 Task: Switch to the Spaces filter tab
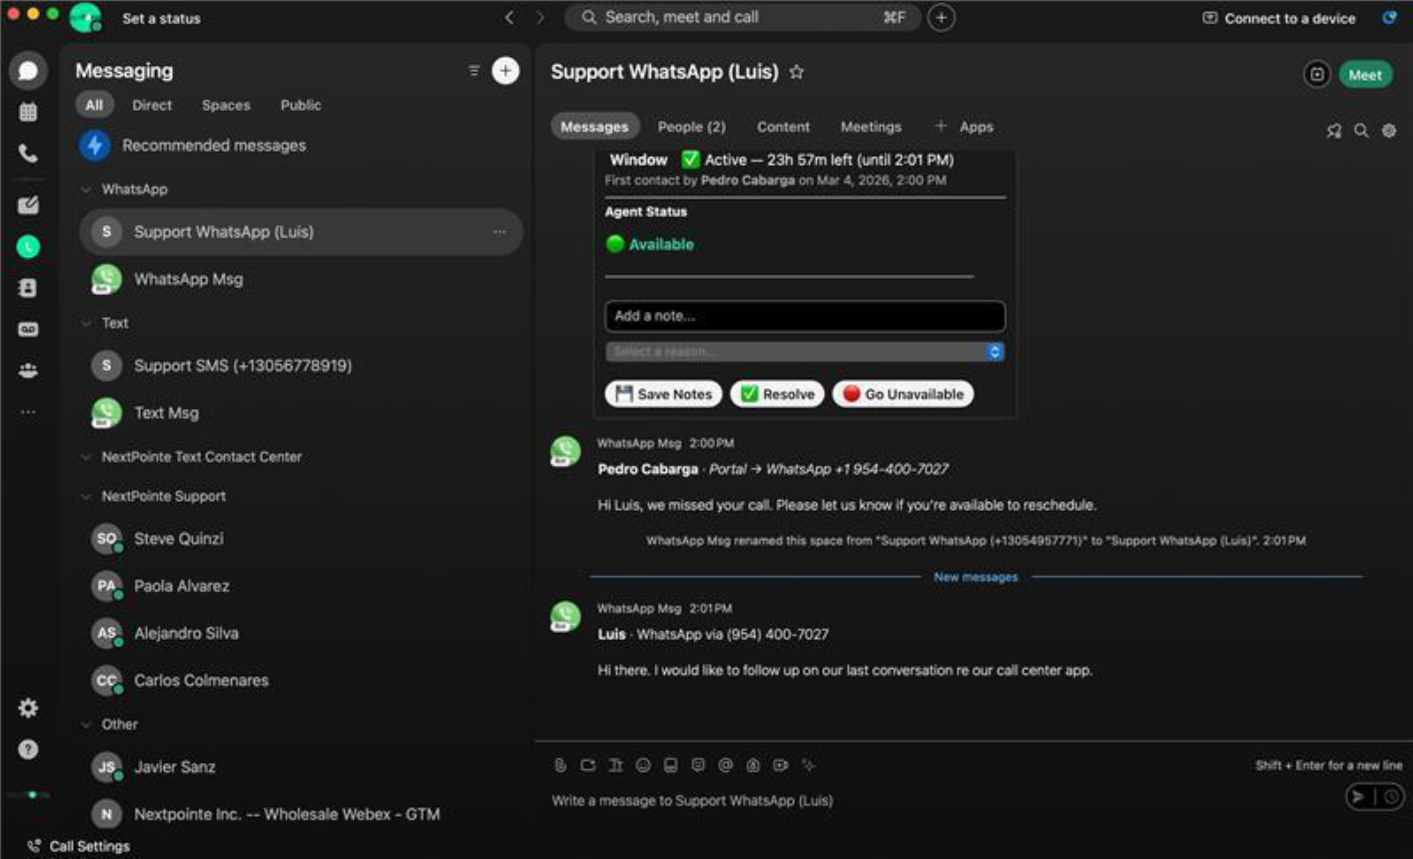226,105
